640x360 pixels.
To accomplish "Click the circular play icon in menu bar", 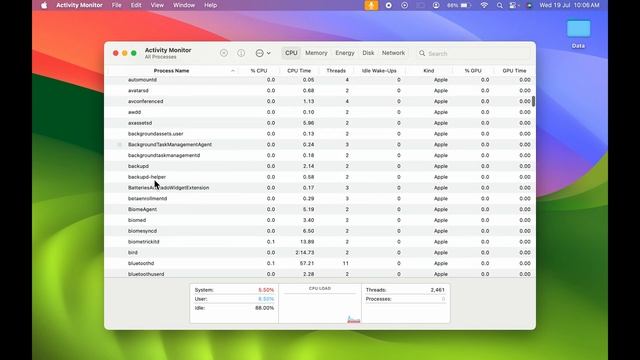I will [404, 5].
